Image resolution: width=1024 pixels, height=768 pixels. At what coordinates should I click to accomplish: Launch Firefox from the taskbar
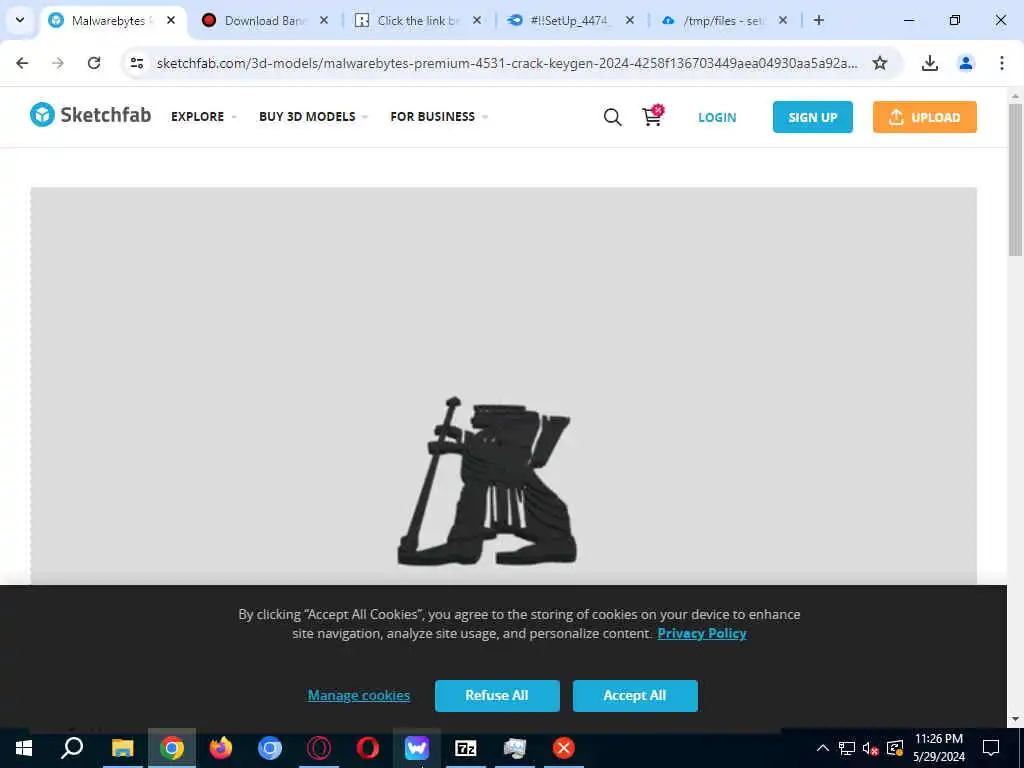[x=221, y=748]
